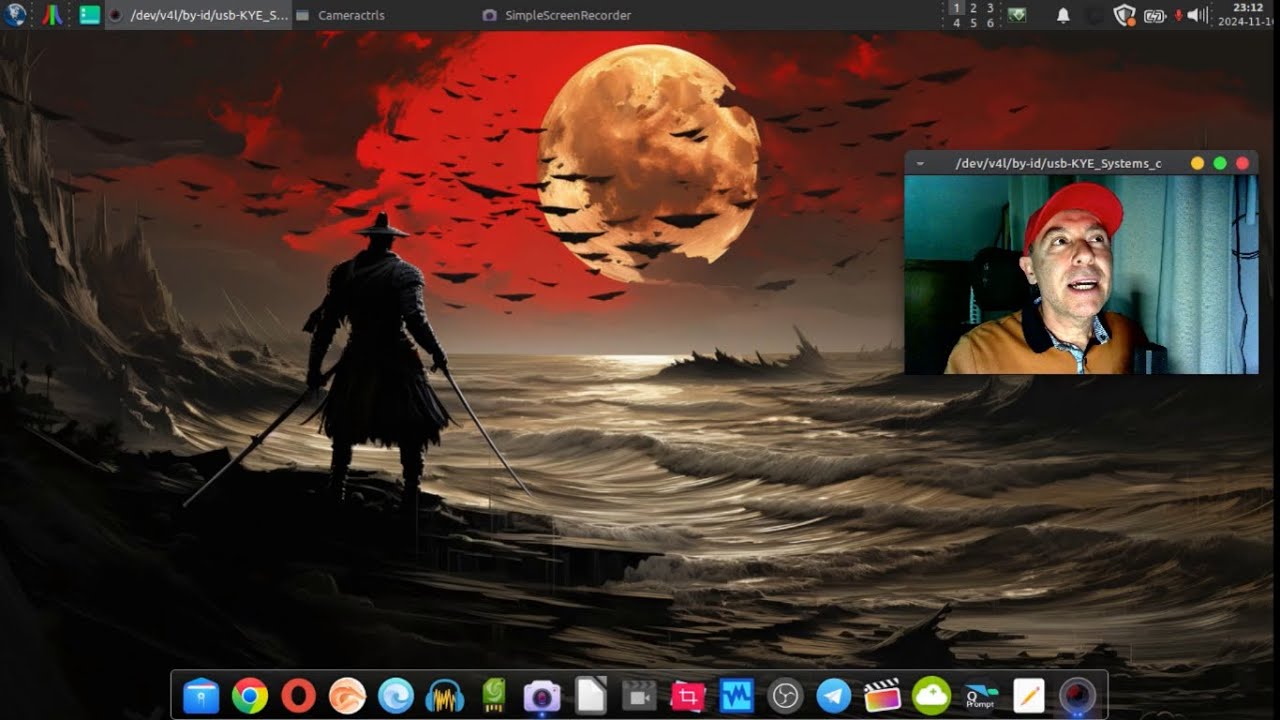
Task: Launch the pink crop screenshot tool
Action: pos(688,695)
